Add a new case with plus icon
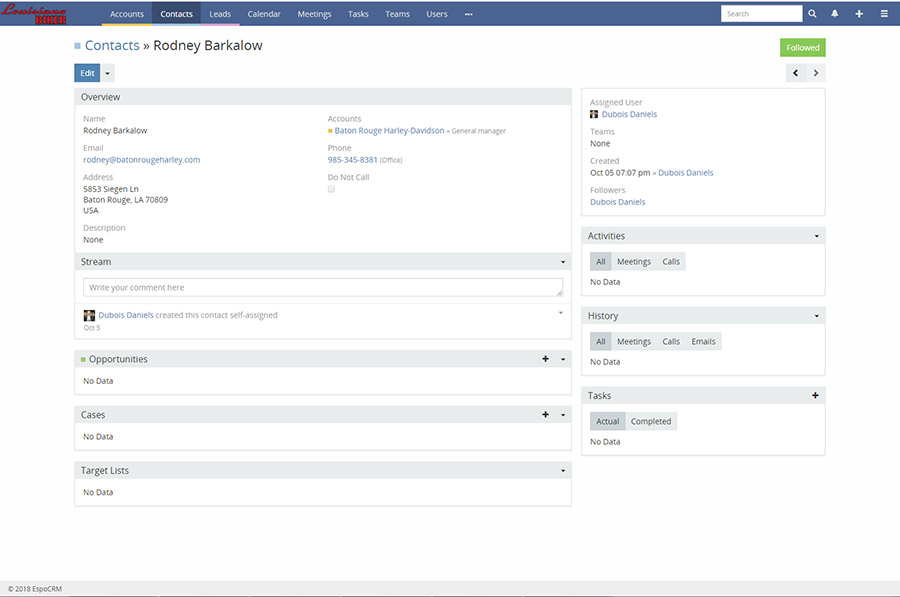900x597 pixels. [545, 415]
